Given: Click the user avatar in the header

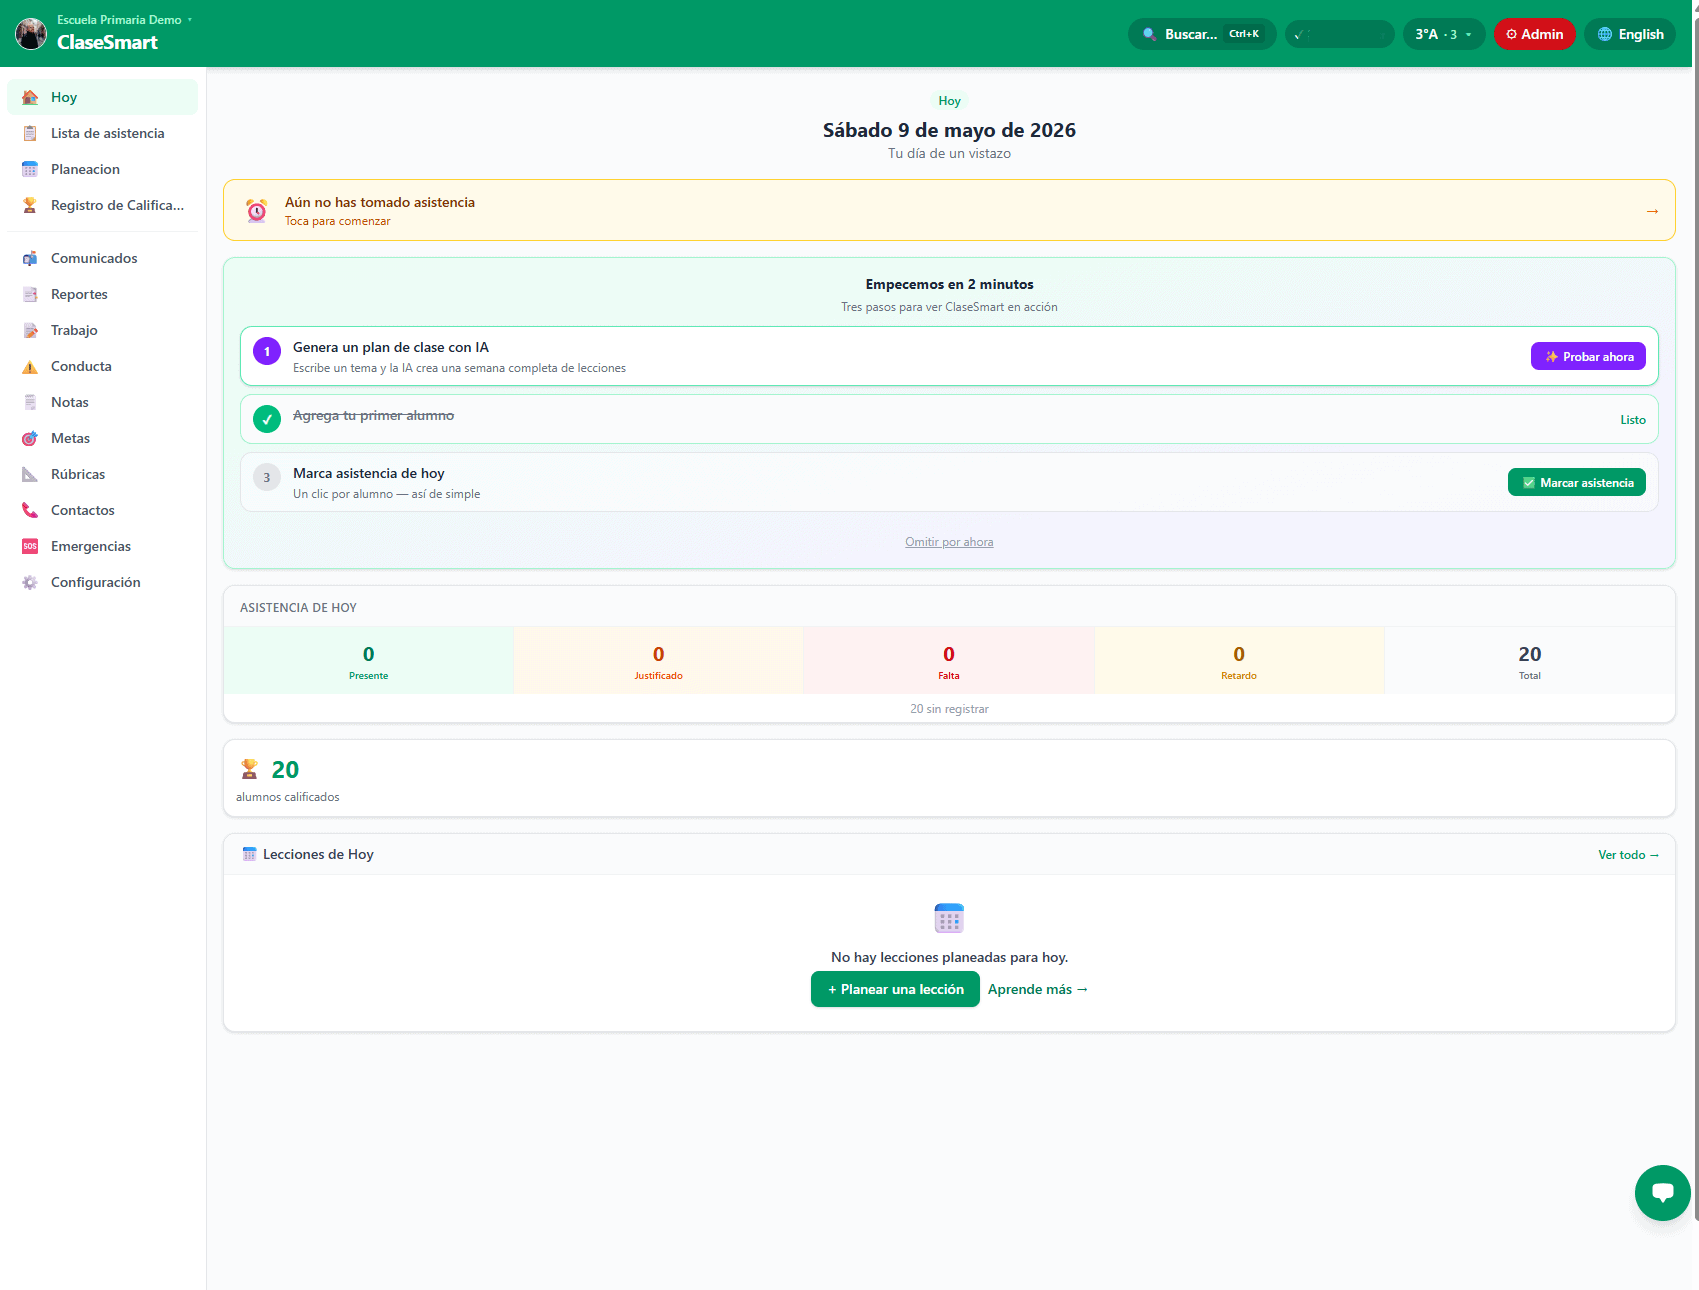Looking at the screenshot, I should 31,34.
